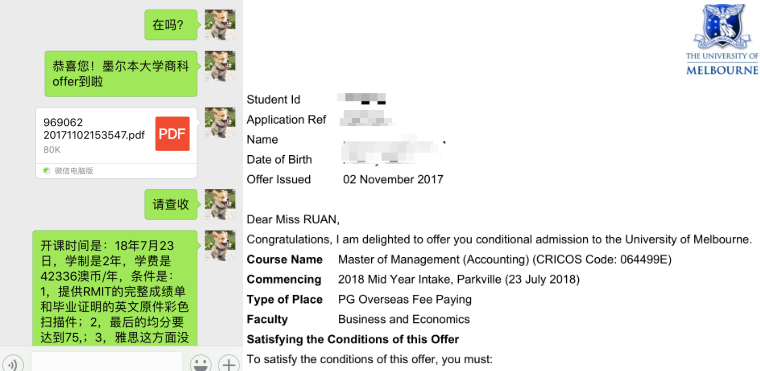This screenshot has width=760, height=371.
Task: Tap corgi avatar beside the PDF attachment
Action: (220, 123)
